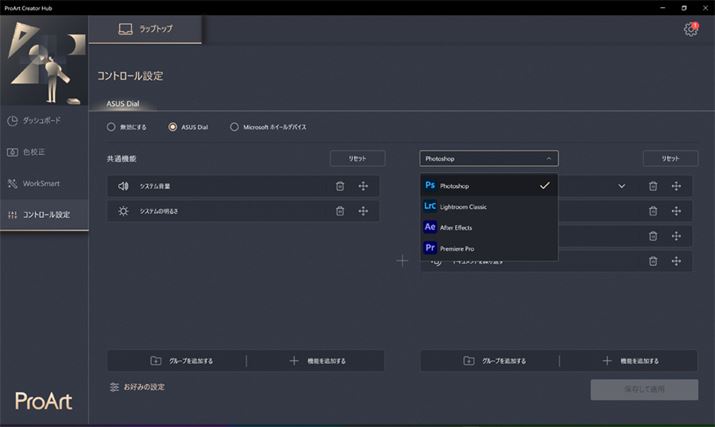Click the plus icon between the panels

click(402, 261)
